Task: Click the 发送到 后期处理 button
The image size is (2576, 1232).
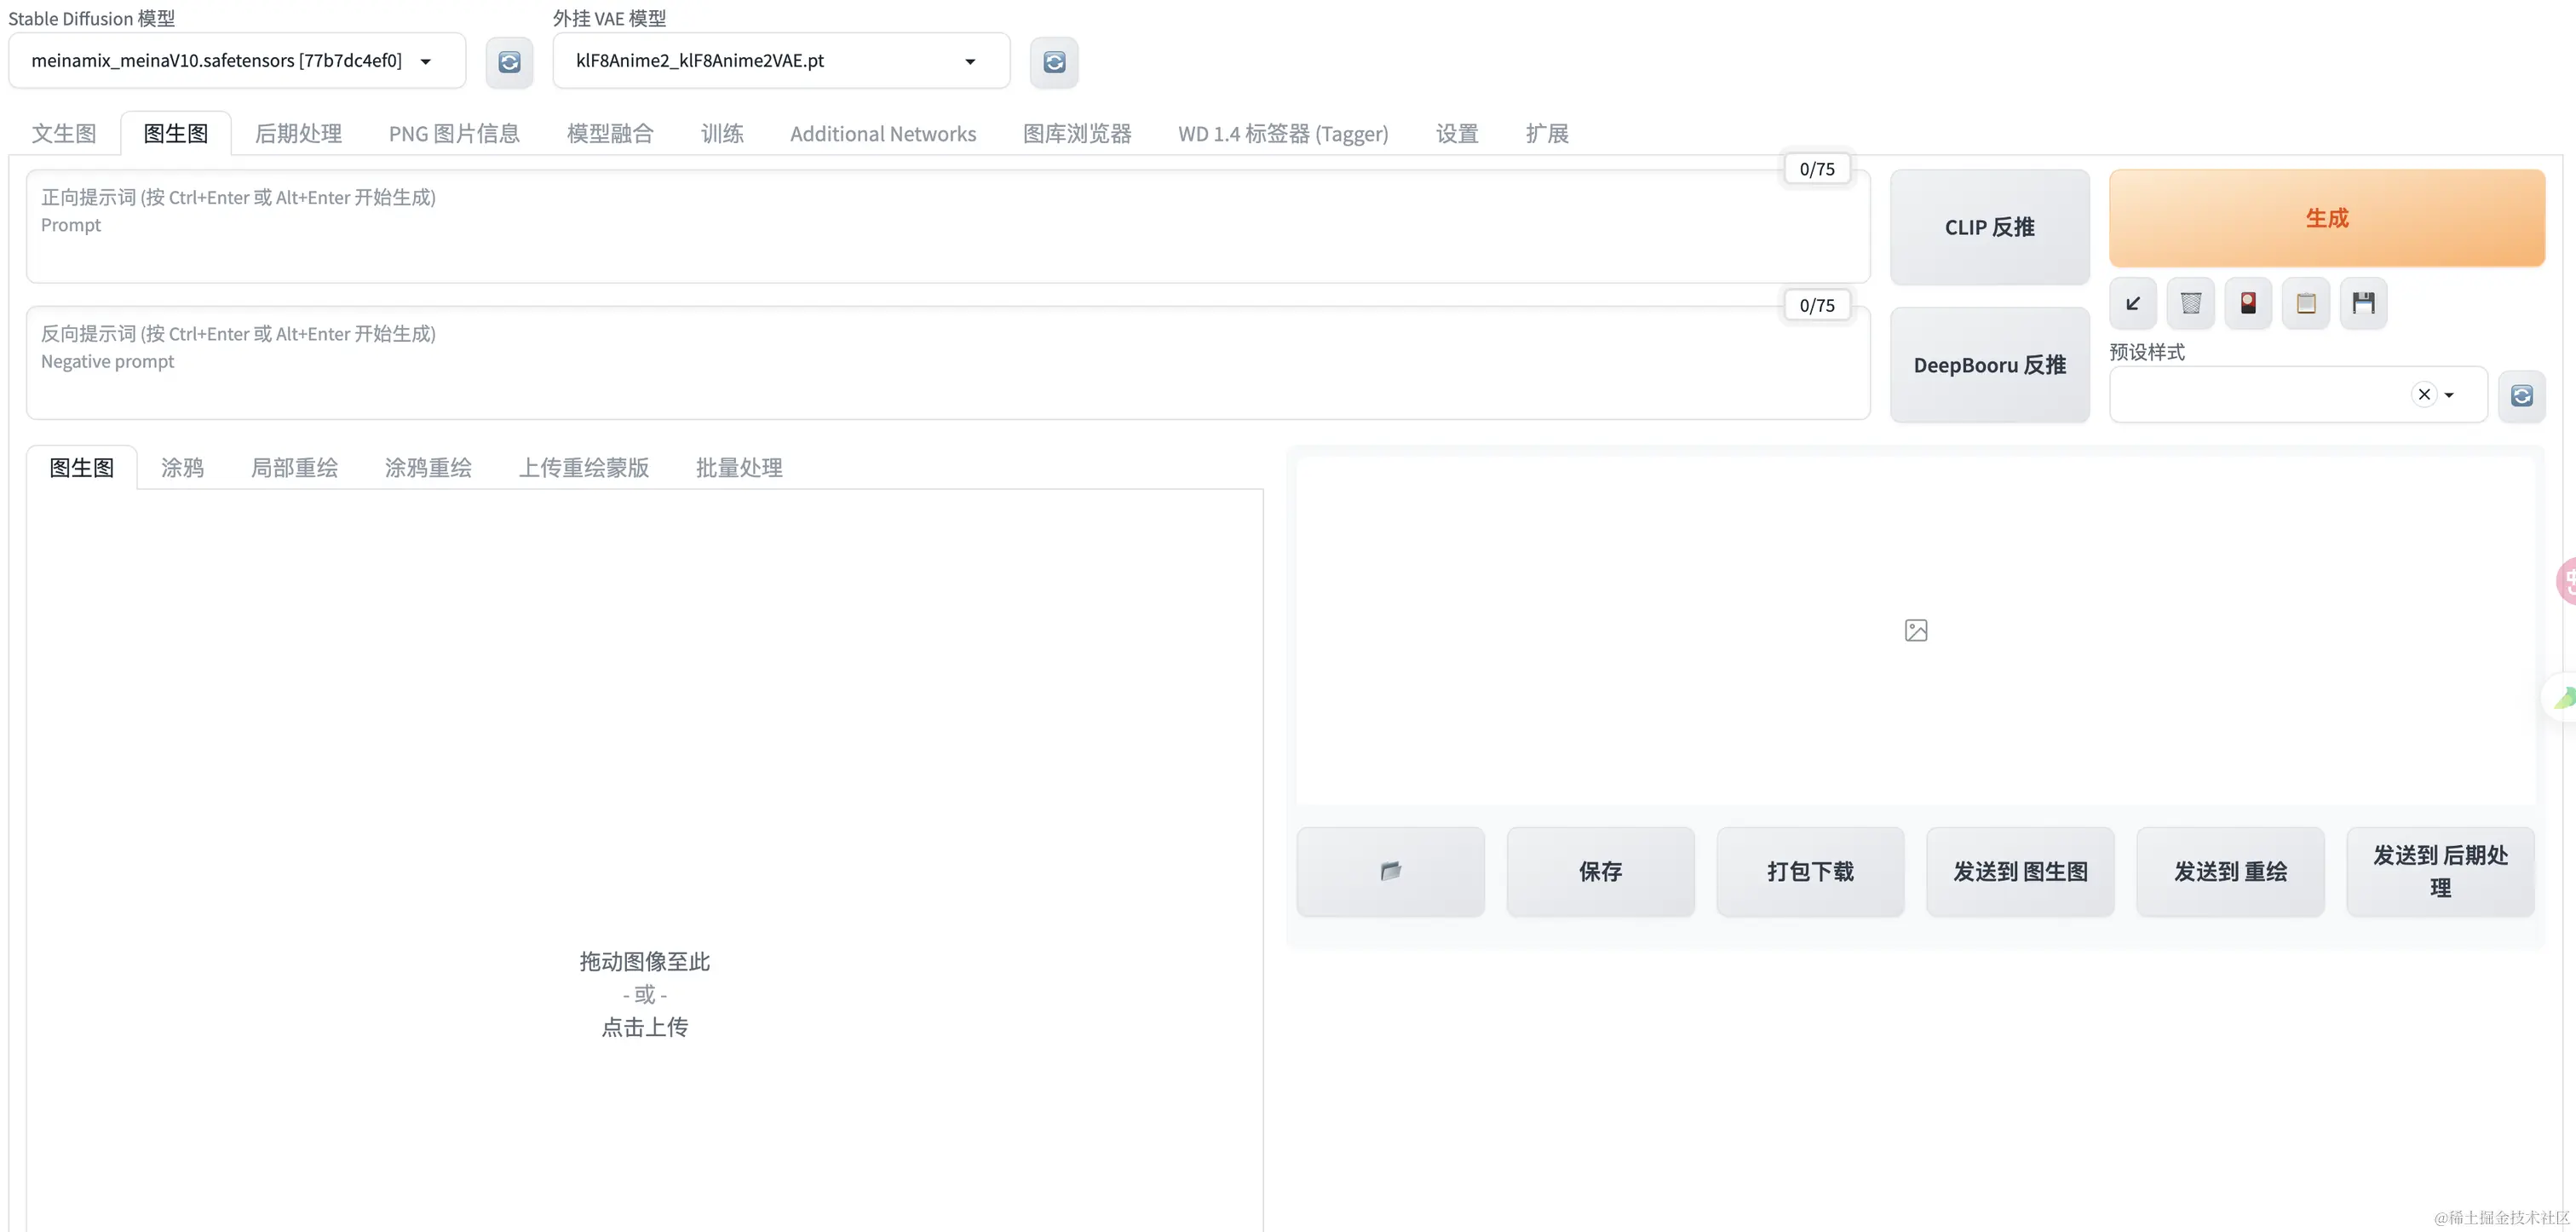Action: coord(2441,871)
